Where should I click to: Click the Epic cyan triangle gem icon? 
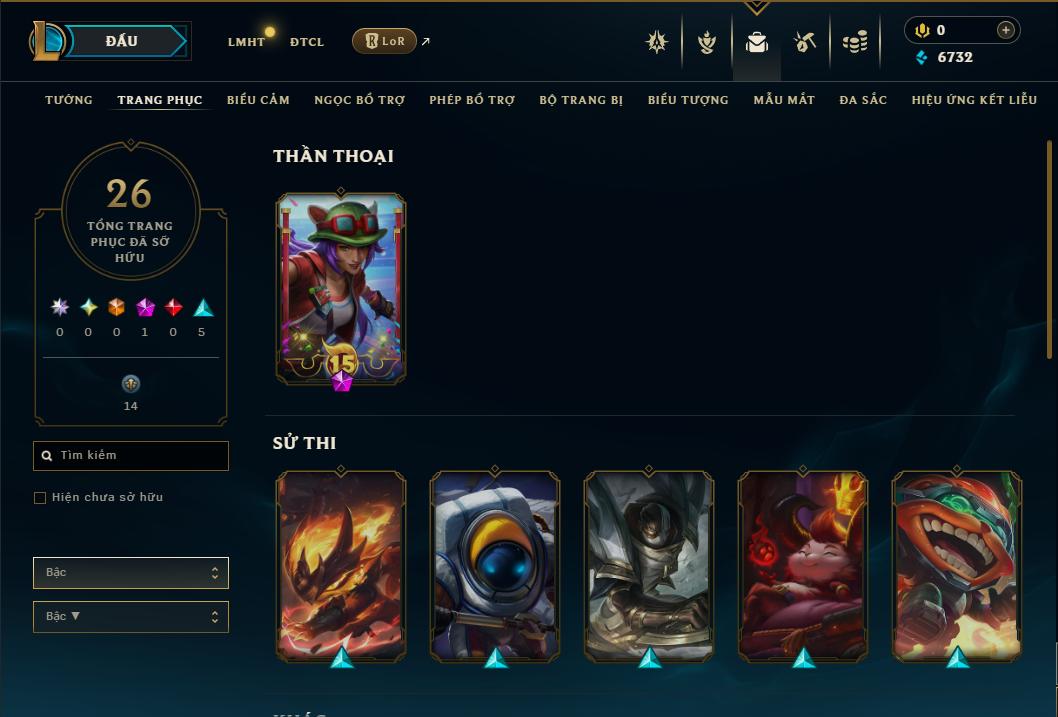pos(203,308)
